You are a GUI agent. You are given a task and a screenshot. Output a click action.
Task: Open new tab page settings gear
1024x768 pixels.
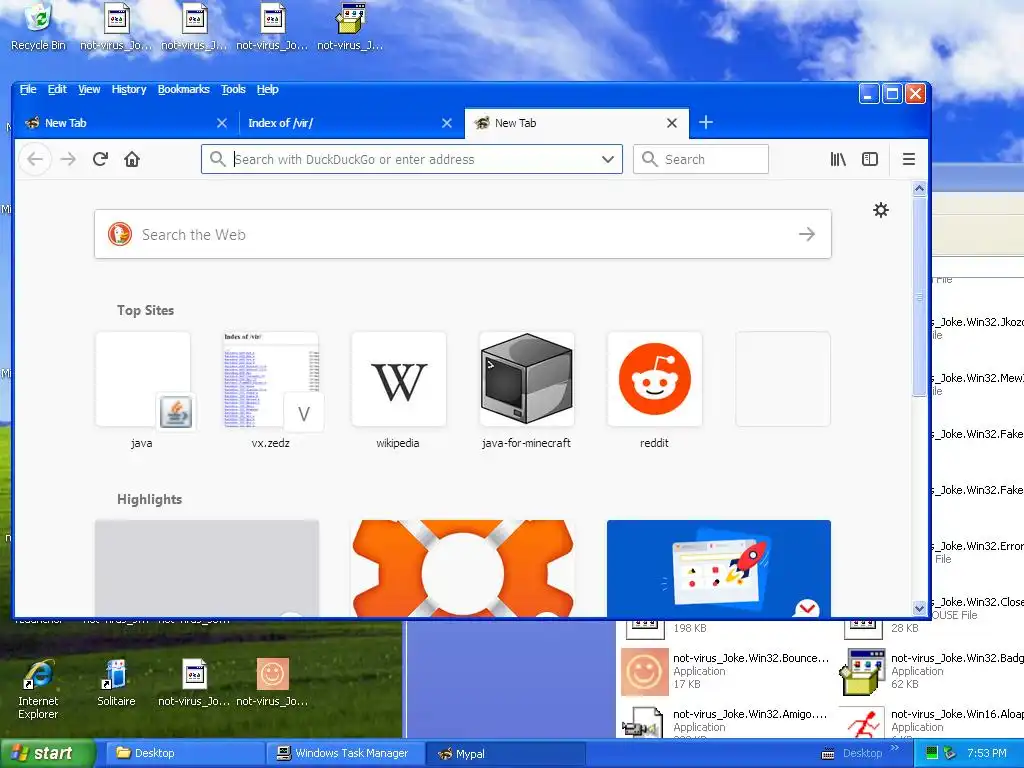(881, 210)
